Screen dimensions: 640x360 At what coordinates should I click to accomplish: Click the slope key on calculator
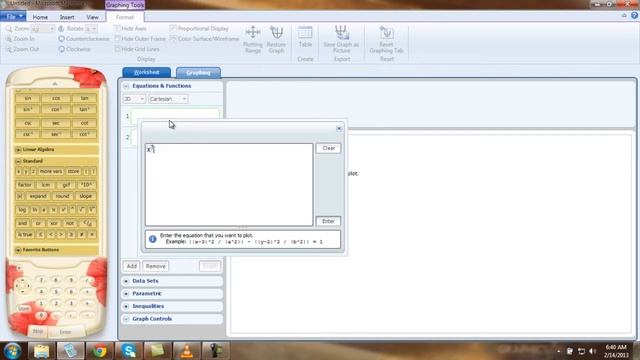(x=86, y=196)
